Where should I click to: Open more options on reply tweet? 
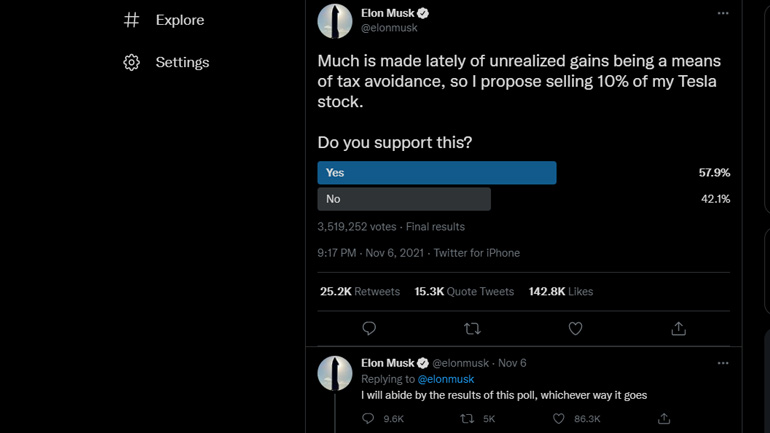pos(723,363)
